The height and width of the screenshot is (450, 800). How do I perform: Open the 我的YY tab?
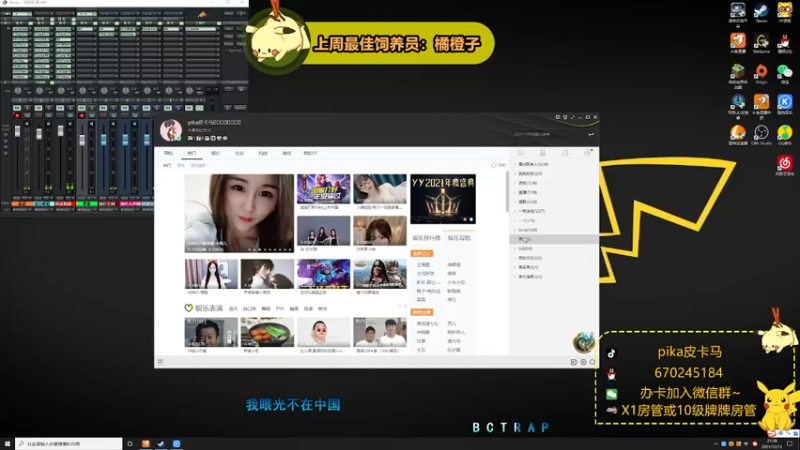point(310,153)
